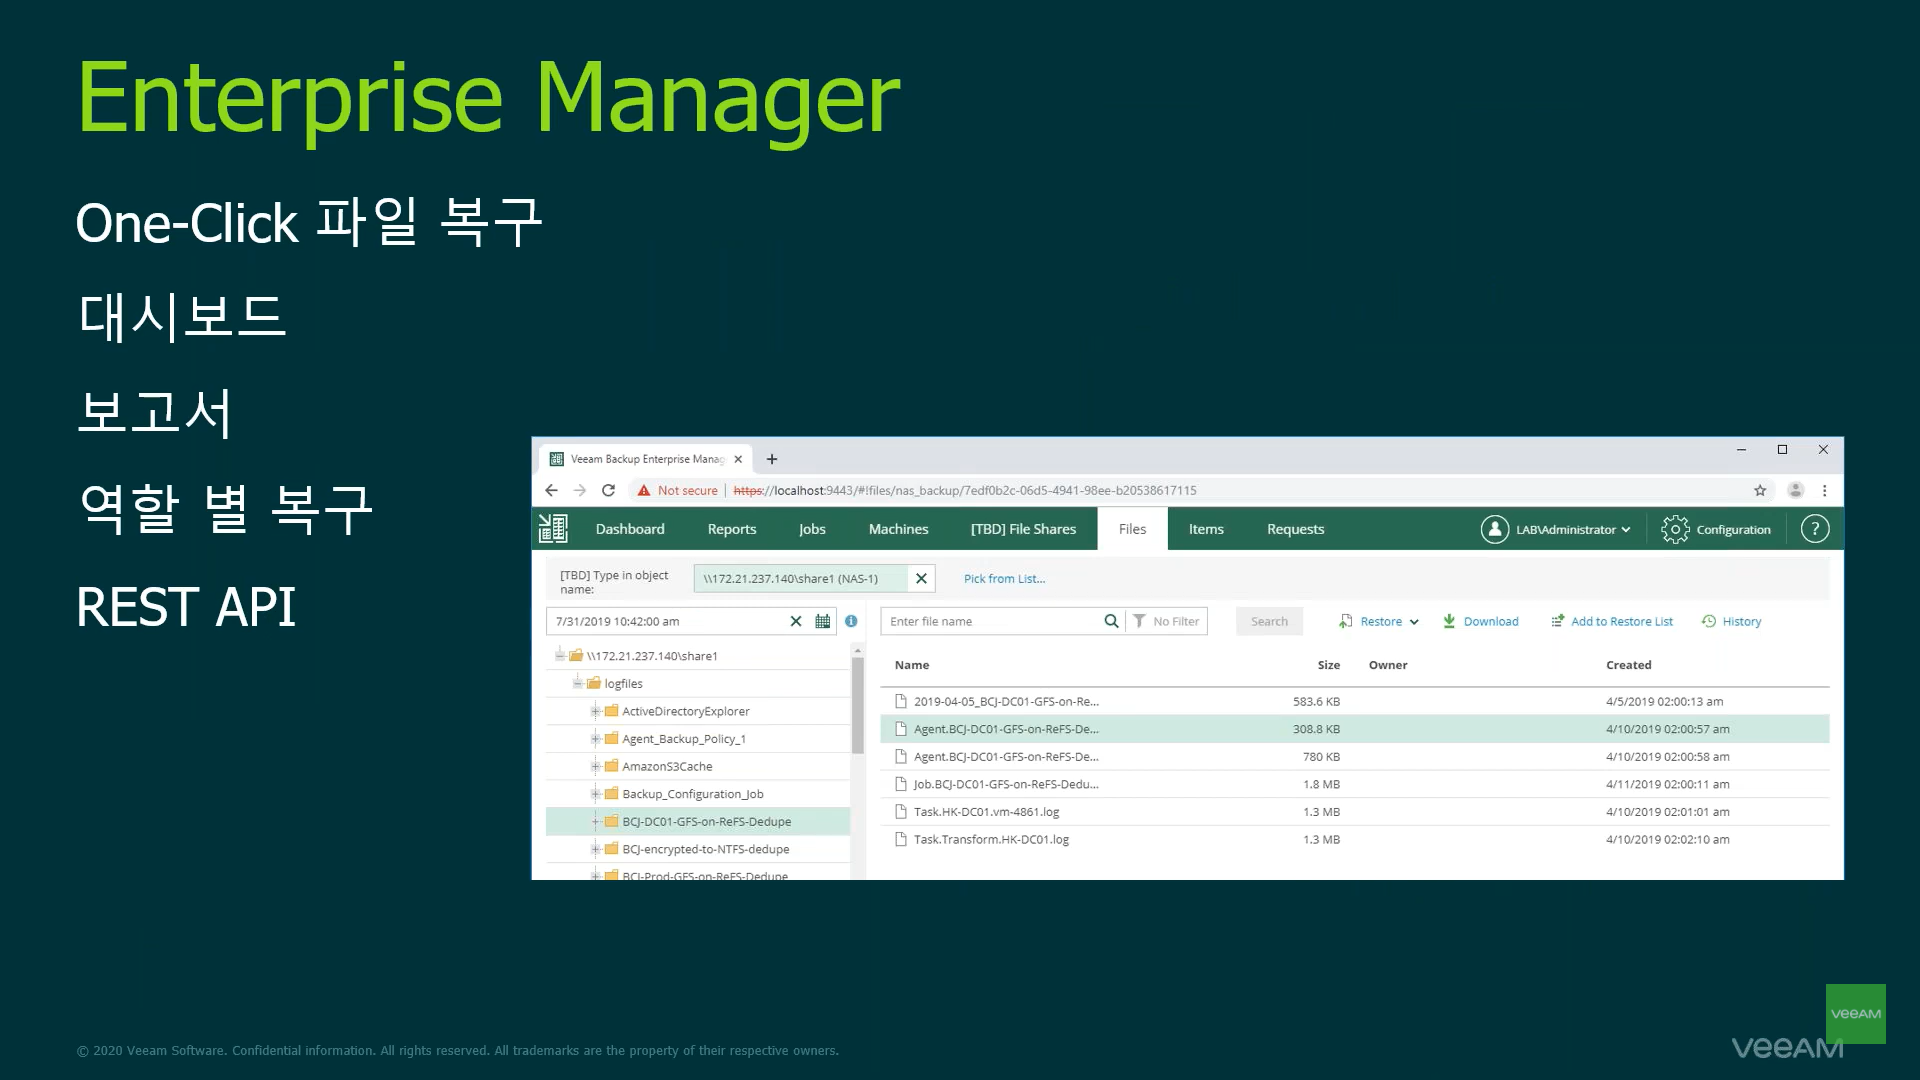Click the Veeam logo icon in navigation bar
The height and width of the screenshot is (1080, 1920).
pos(553,529)
